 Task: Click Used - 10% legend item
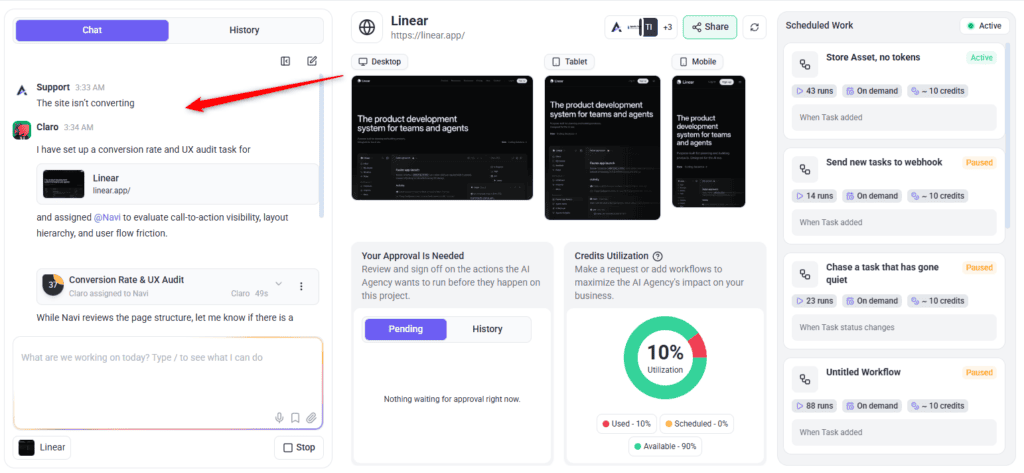626,423
